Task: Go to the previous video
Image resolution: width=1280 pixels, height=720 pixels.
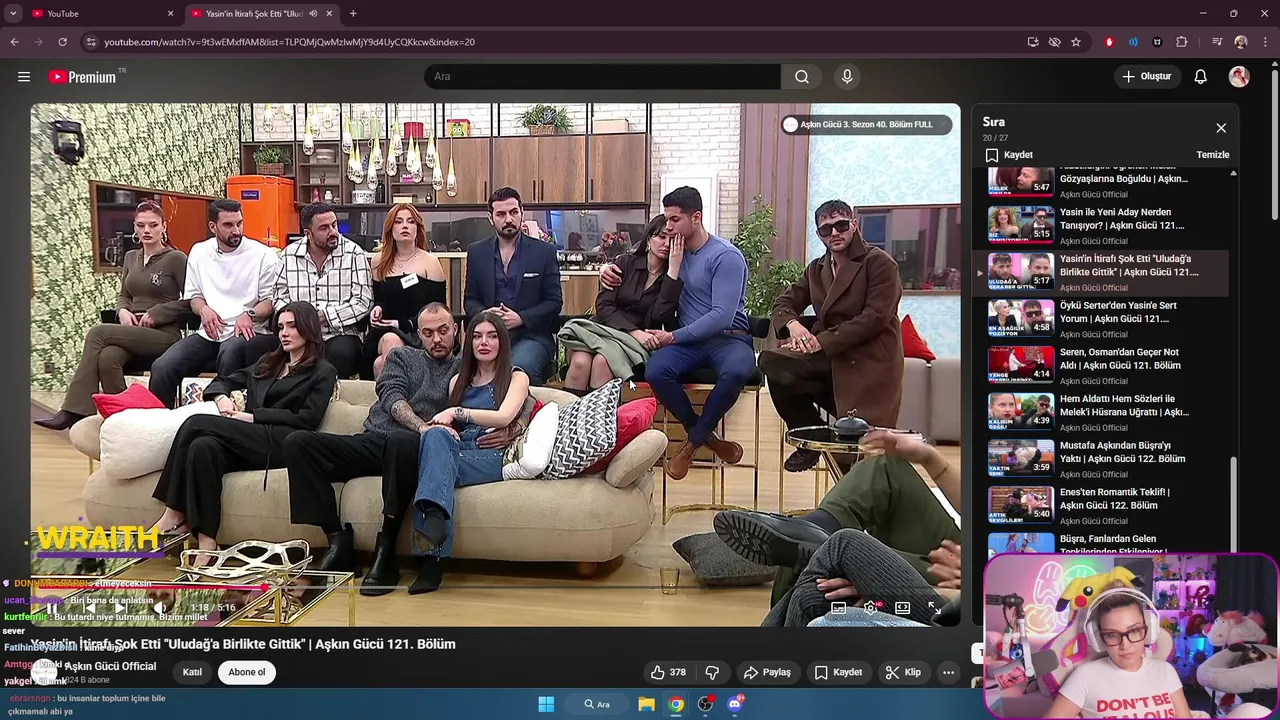Action: 88,607
